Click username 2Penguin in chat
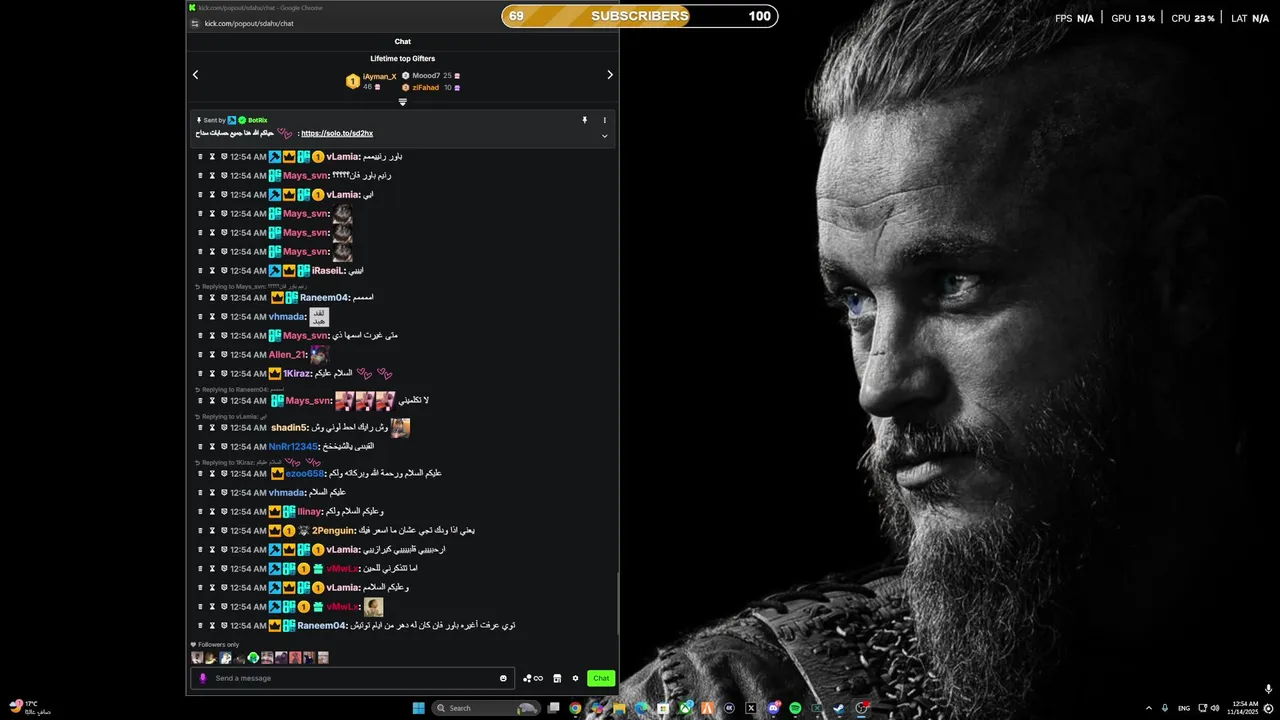 coord(334,531)
